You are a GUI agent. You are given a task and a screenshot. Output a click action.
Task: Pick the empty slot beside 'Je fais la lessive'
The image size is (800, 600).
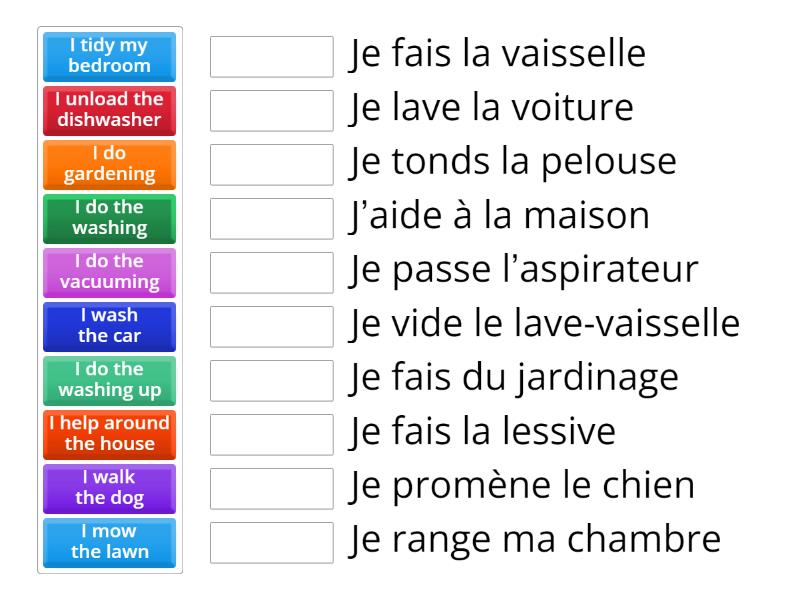pyautogui.click(x=272, y=435)
